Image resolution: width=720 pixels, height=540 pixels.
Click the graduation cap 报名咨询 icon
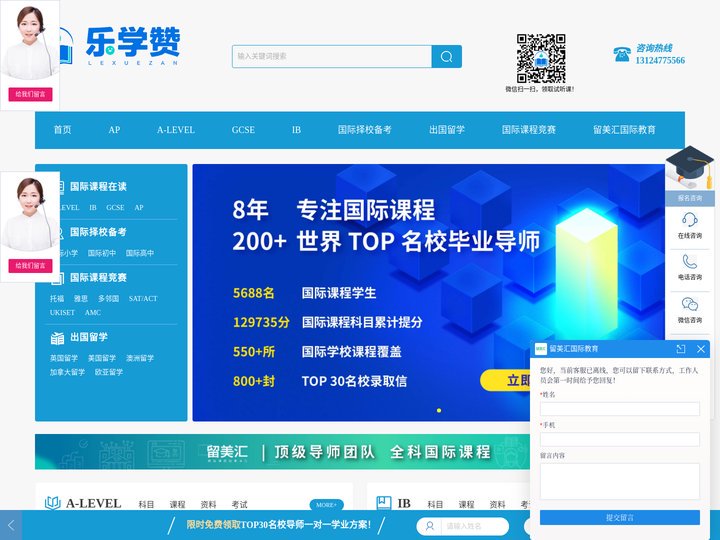pos(690,168)
